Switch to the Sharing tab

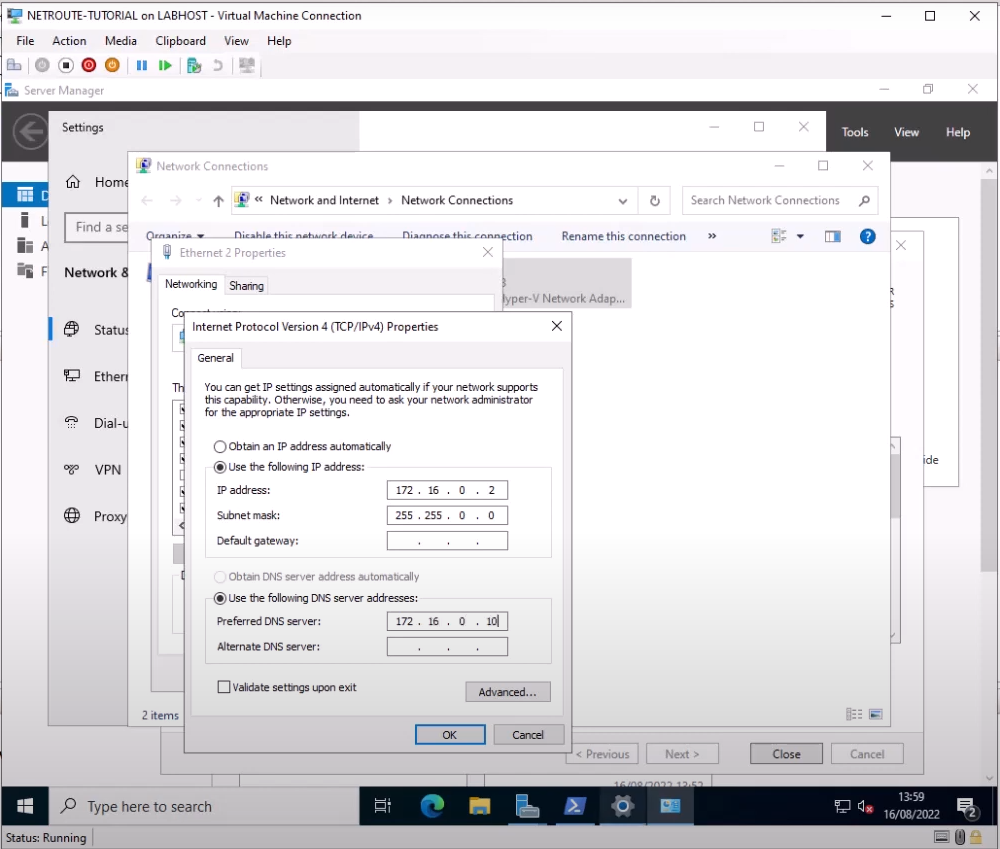[x=246, y=285]
